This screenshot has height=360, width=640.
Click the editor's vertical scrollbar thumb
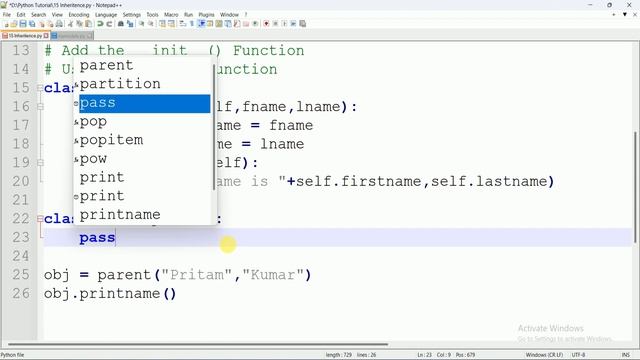[635, 187]
